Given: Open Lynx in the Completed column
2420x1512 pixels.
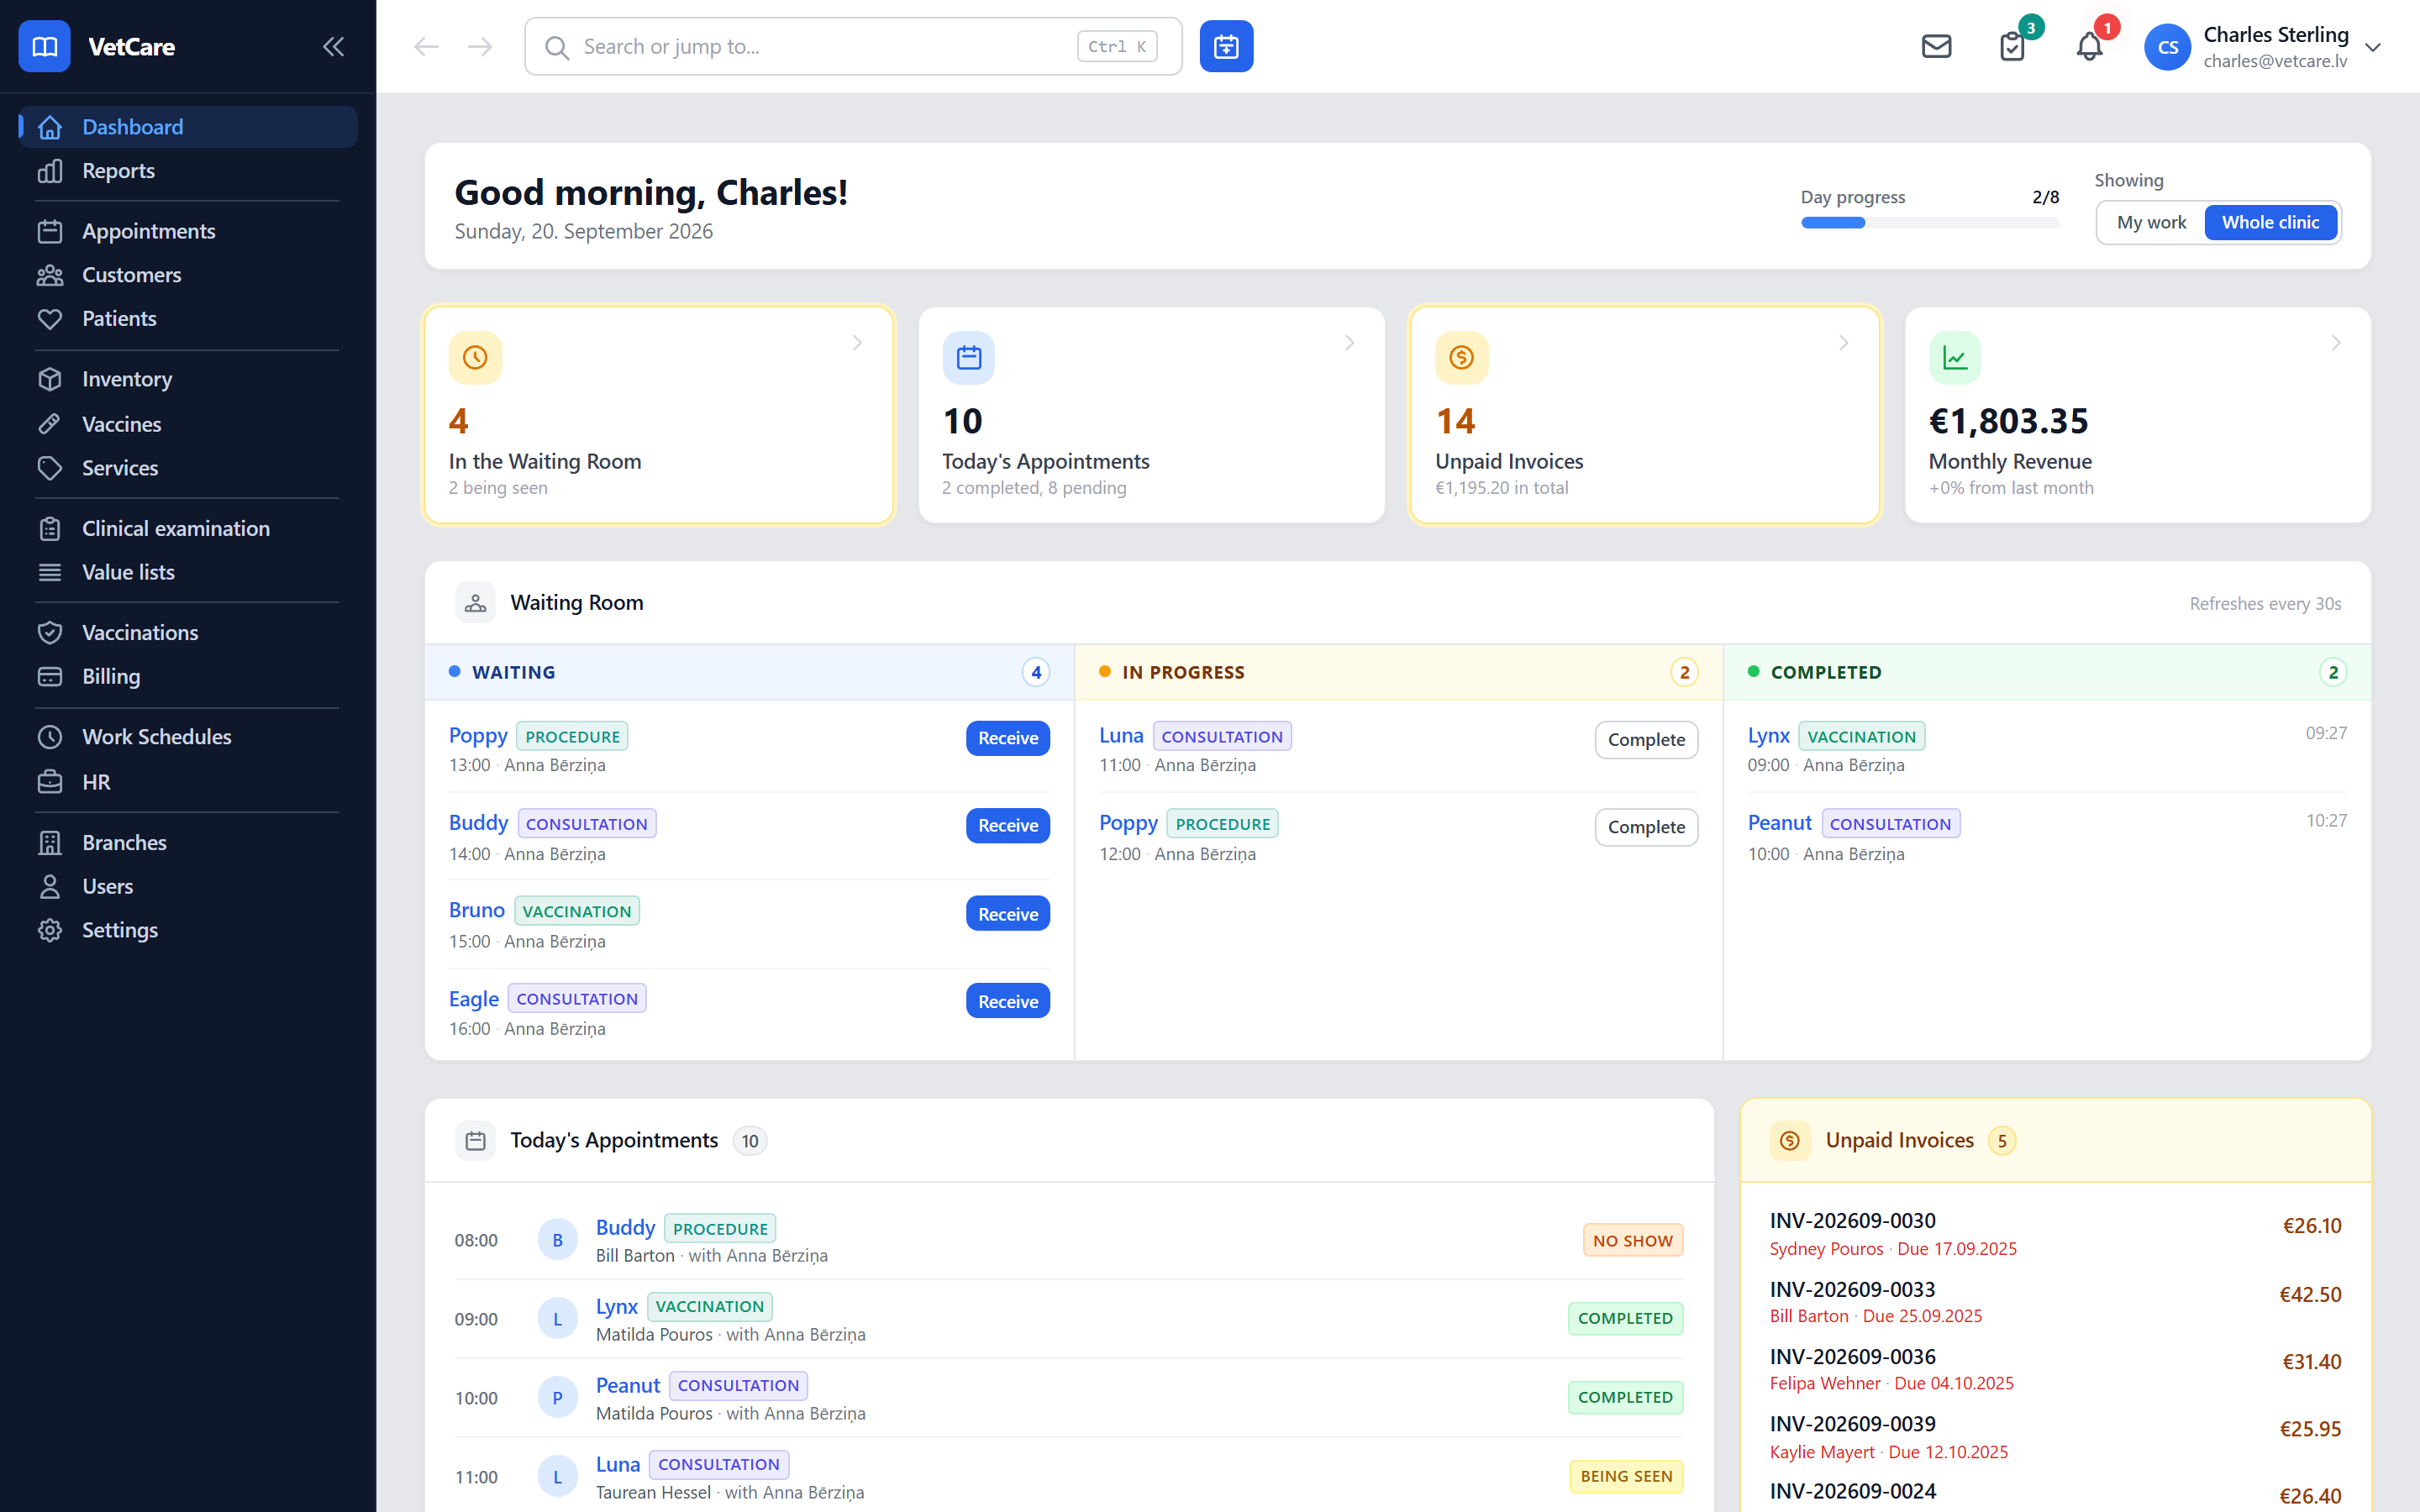Looking at the screenshot, I should coord(1768,736).
